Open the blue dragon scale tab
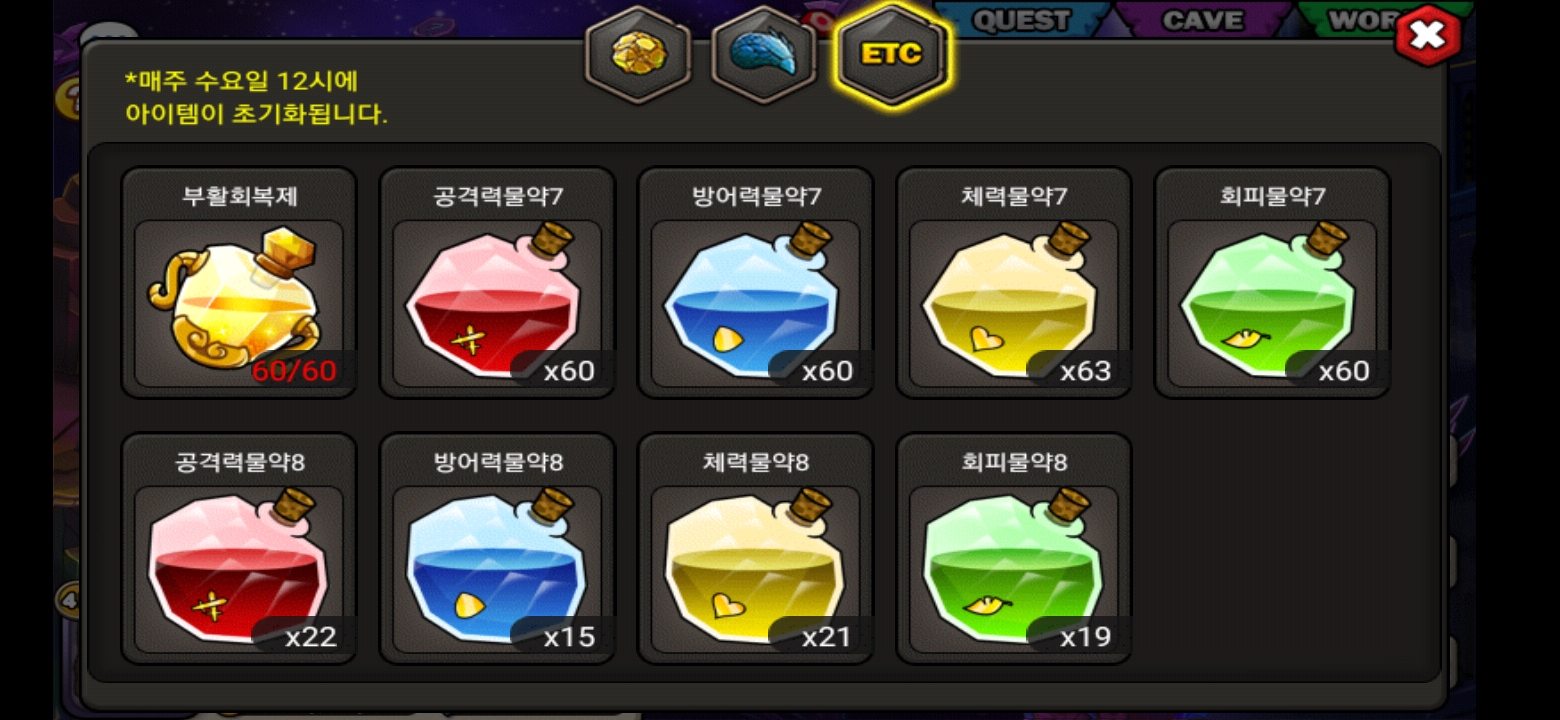The height and width of the screenshot is (720, 1560). coord(764,54)
